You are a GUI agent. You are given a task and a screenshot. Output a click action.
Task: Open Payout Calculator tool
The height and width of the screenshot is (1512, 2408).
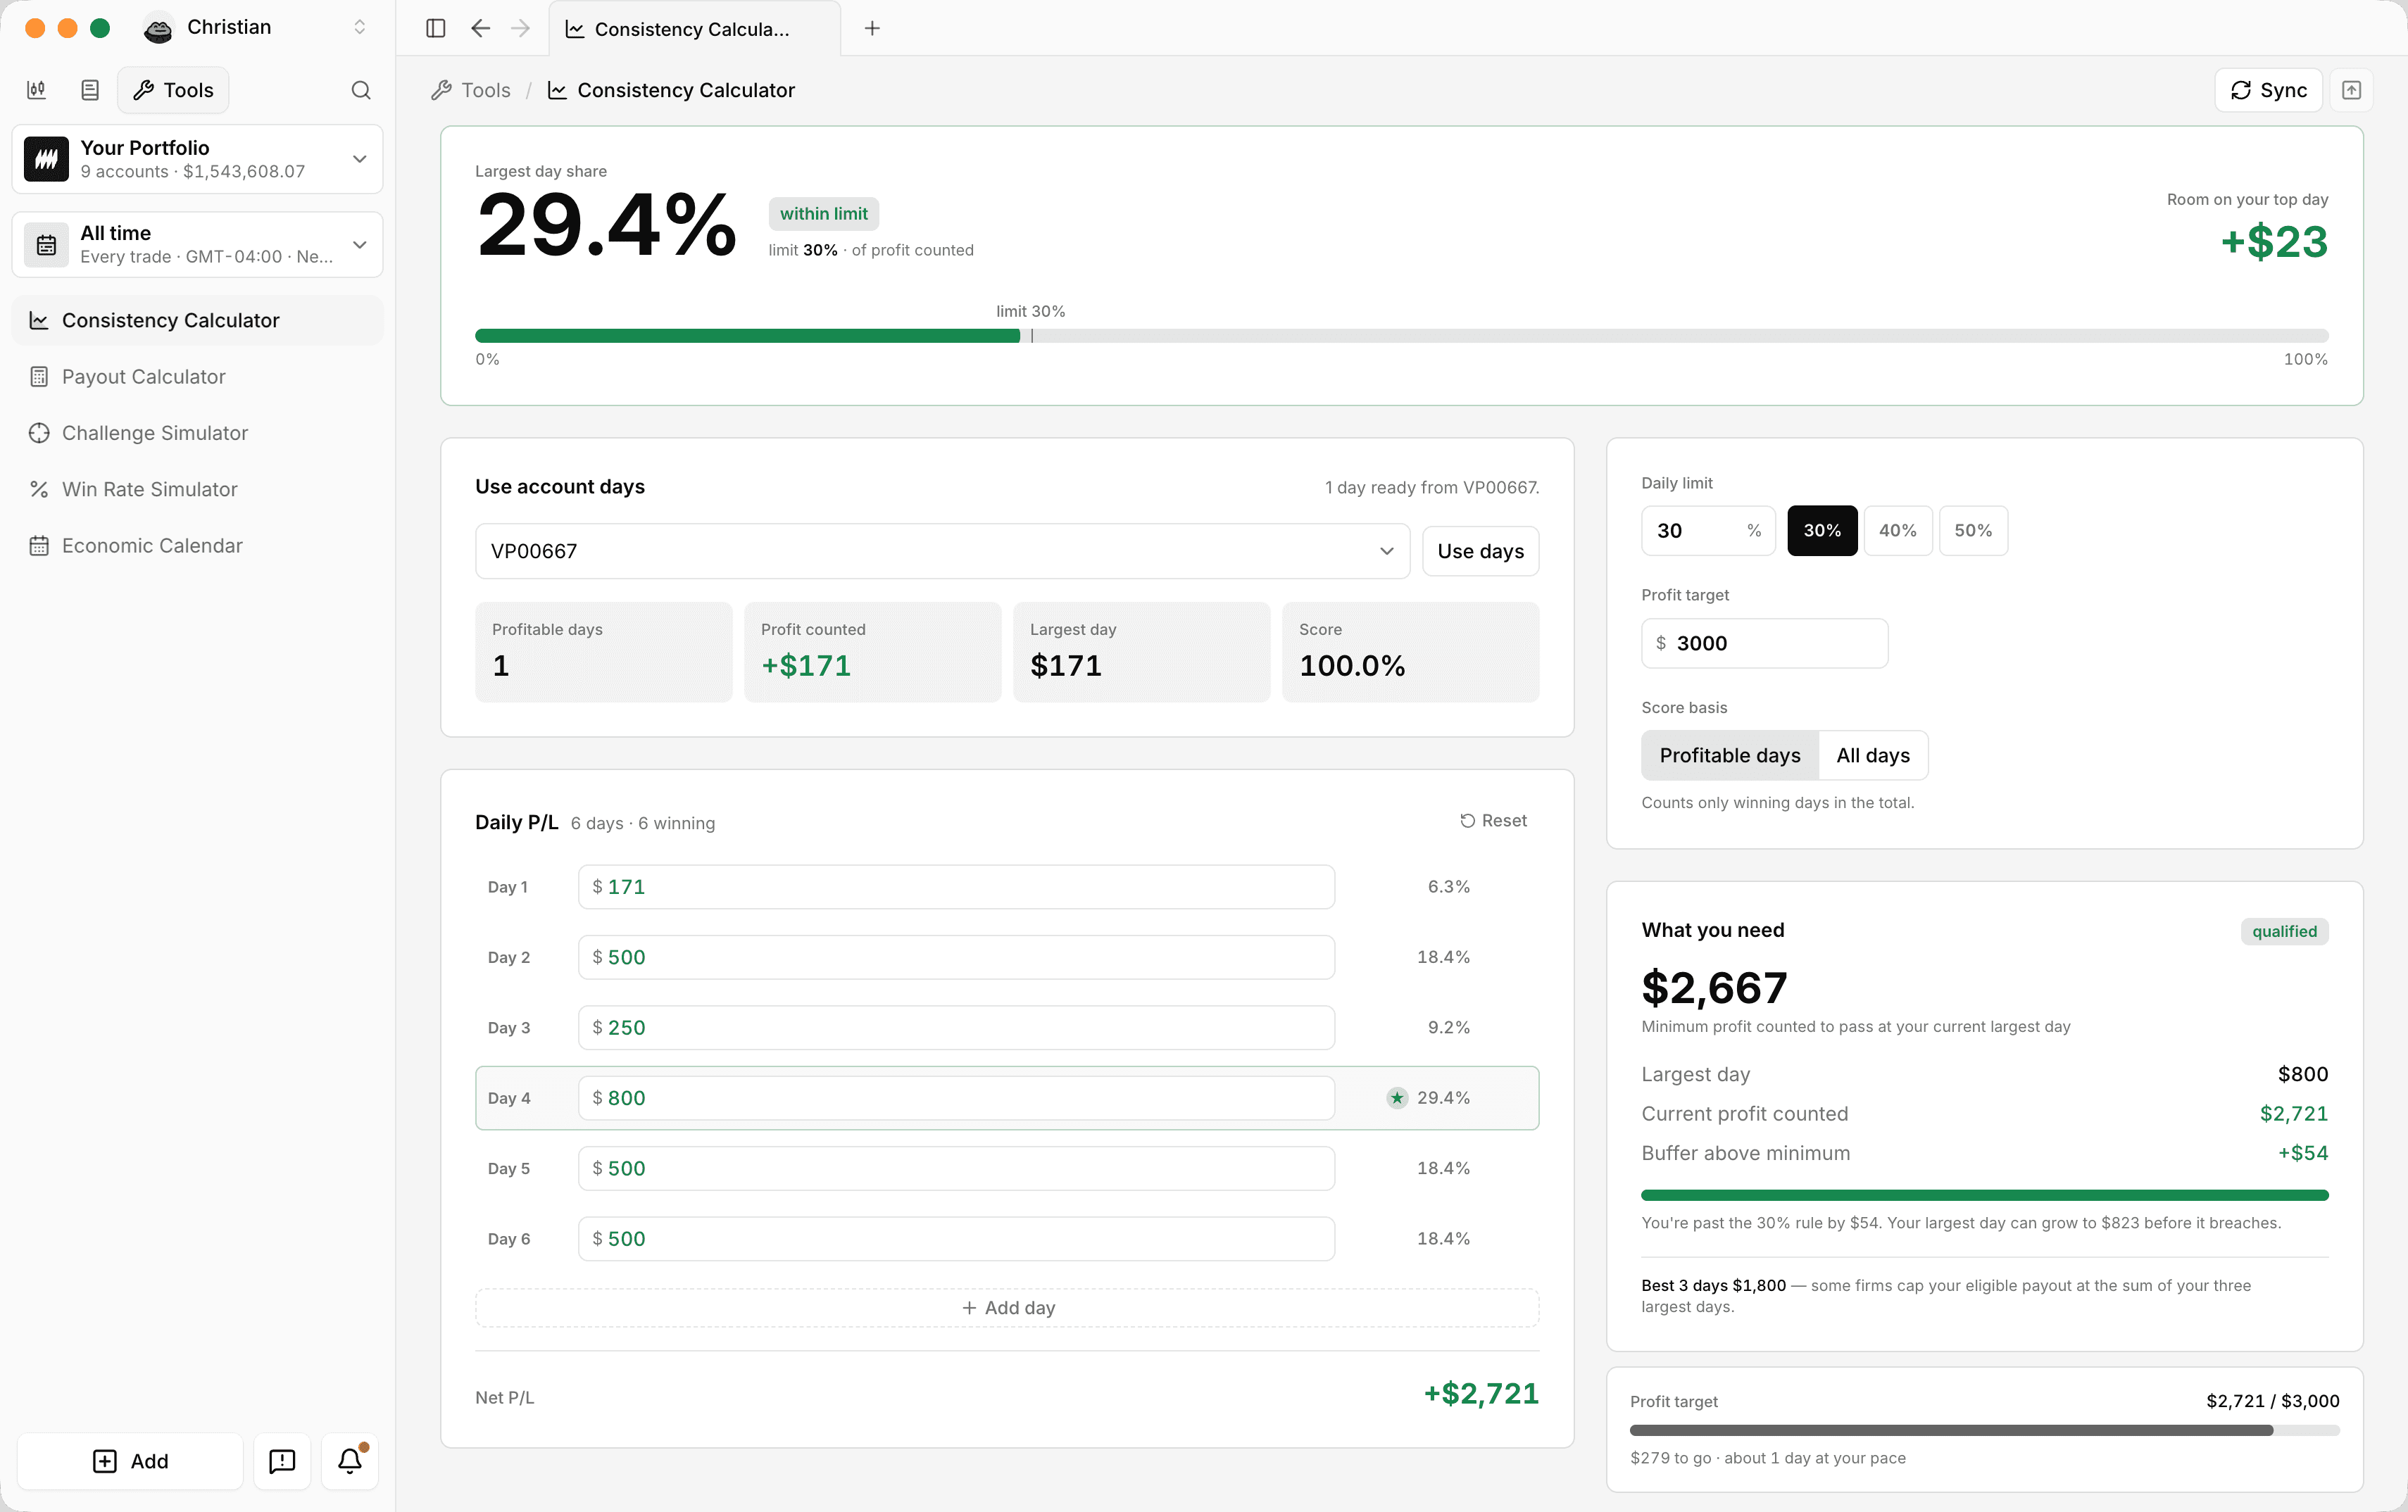tap(198, 377)
